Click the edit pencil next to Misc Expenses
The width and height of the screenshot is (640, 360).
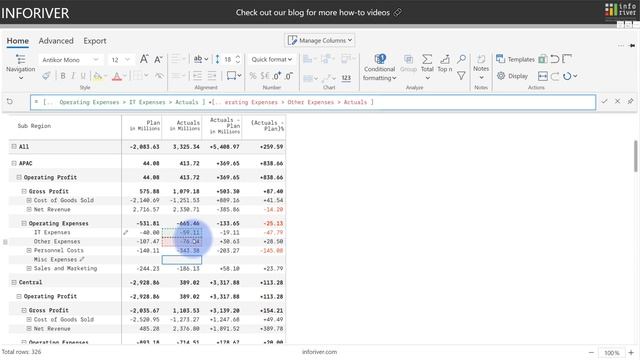point(82,259)
